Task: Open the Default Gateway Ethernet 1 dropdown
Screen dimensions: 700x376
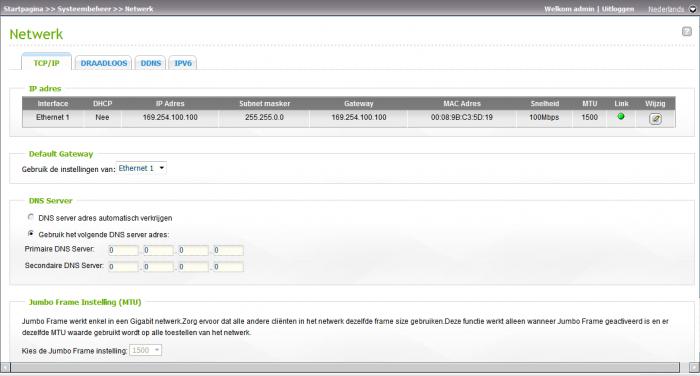Action: click(142, 168)
